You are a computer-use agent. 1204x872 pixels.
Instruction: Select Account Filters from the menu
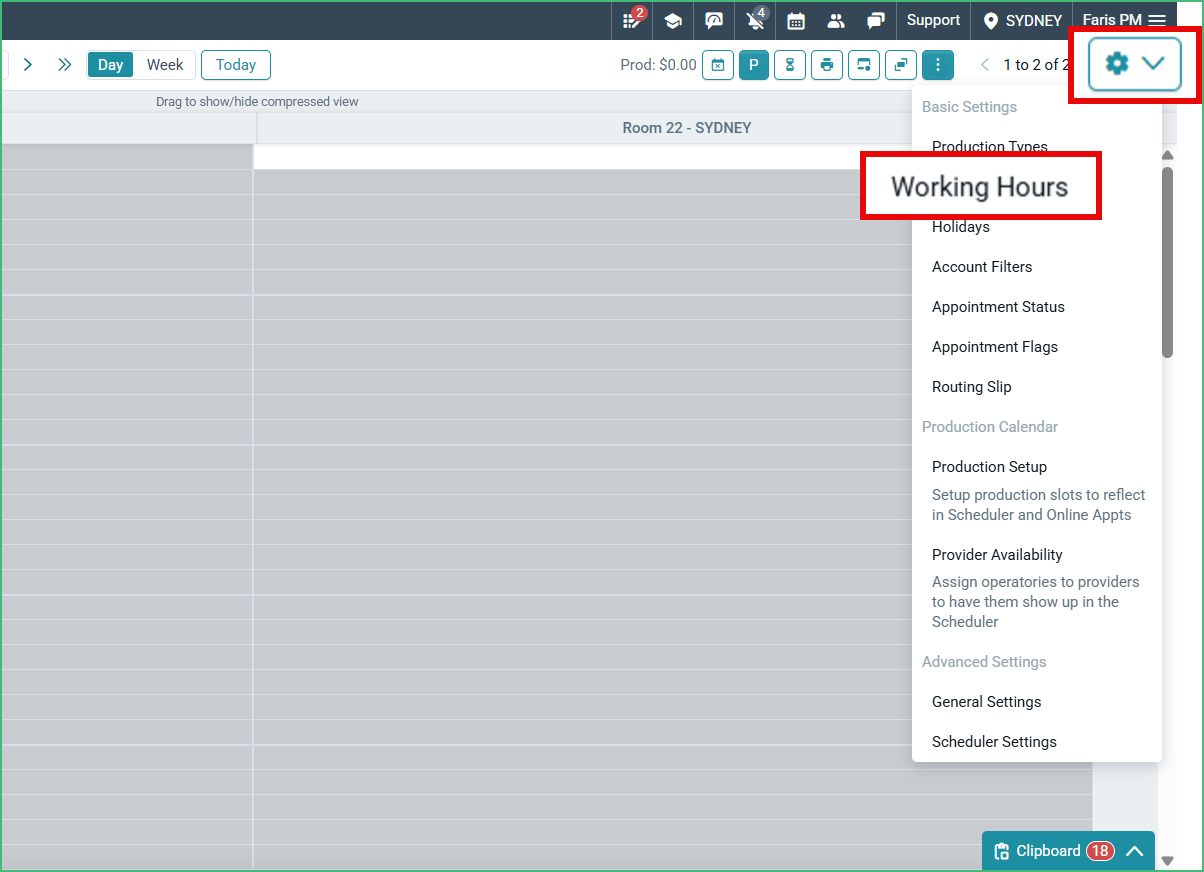pos(982,267)
